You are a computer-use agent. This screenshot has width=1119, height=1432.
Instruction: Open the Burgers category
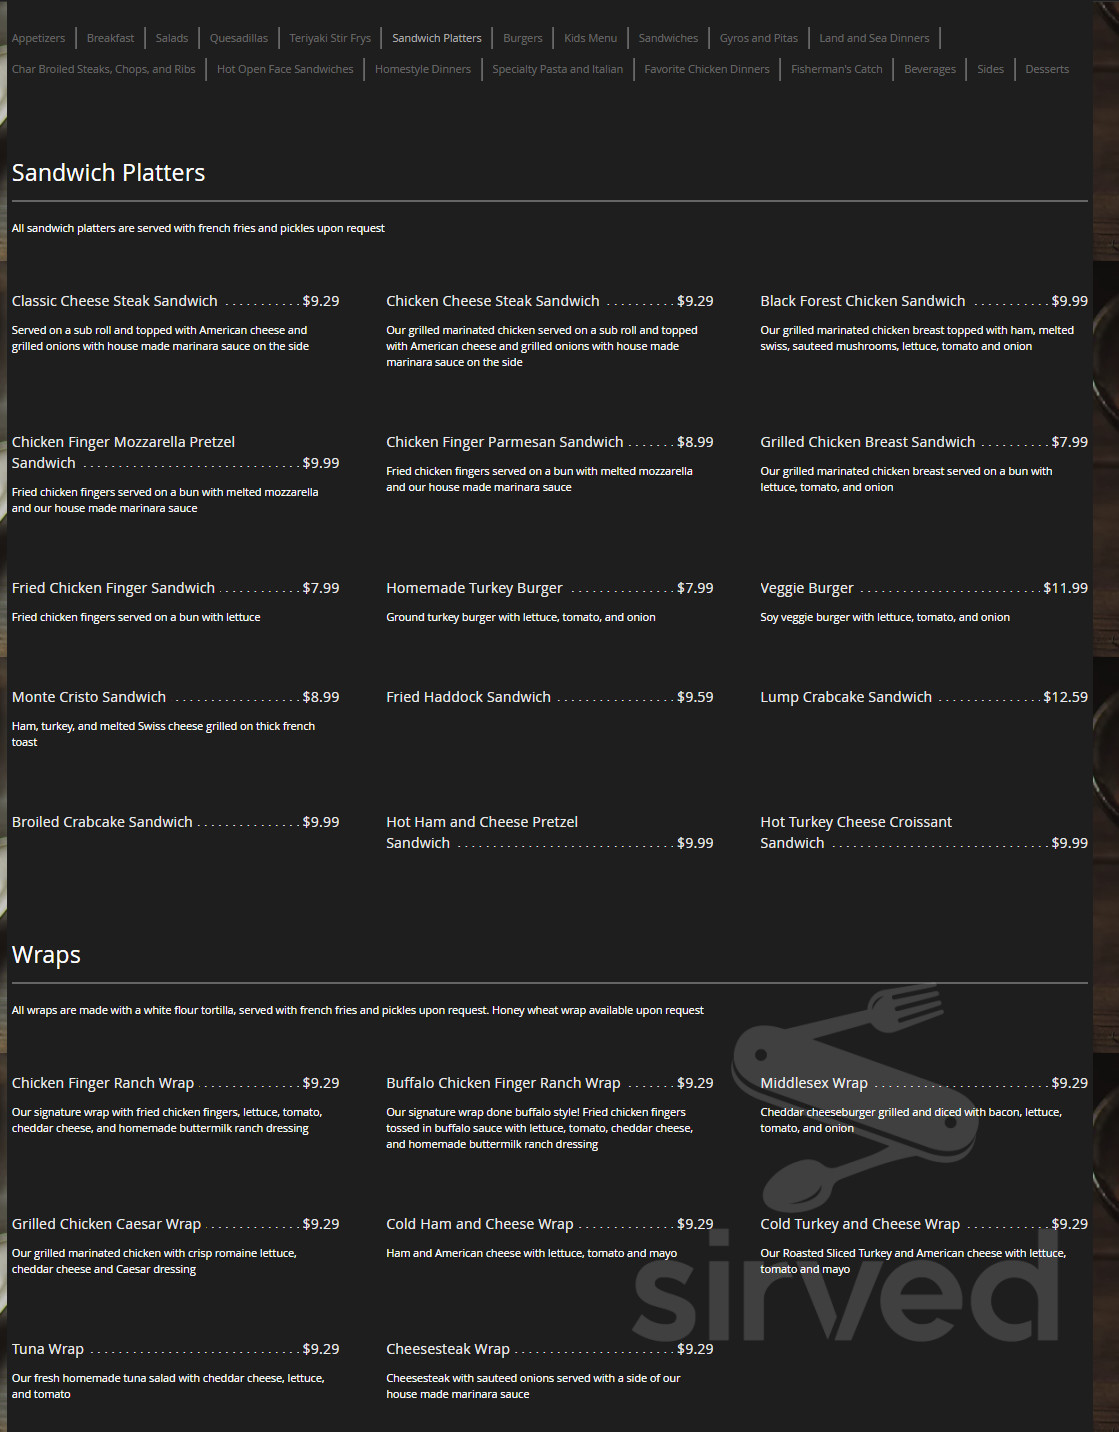523,37
